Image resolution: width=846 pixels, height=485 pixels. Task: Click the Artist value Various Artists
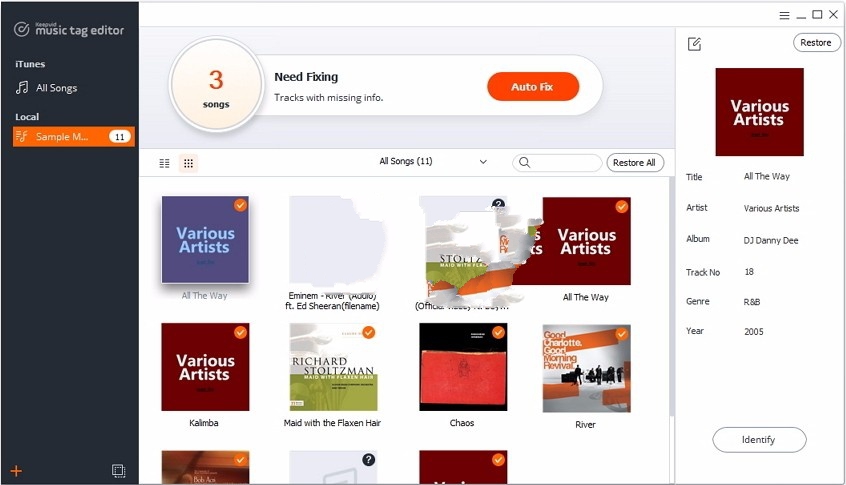pos(772,208)
